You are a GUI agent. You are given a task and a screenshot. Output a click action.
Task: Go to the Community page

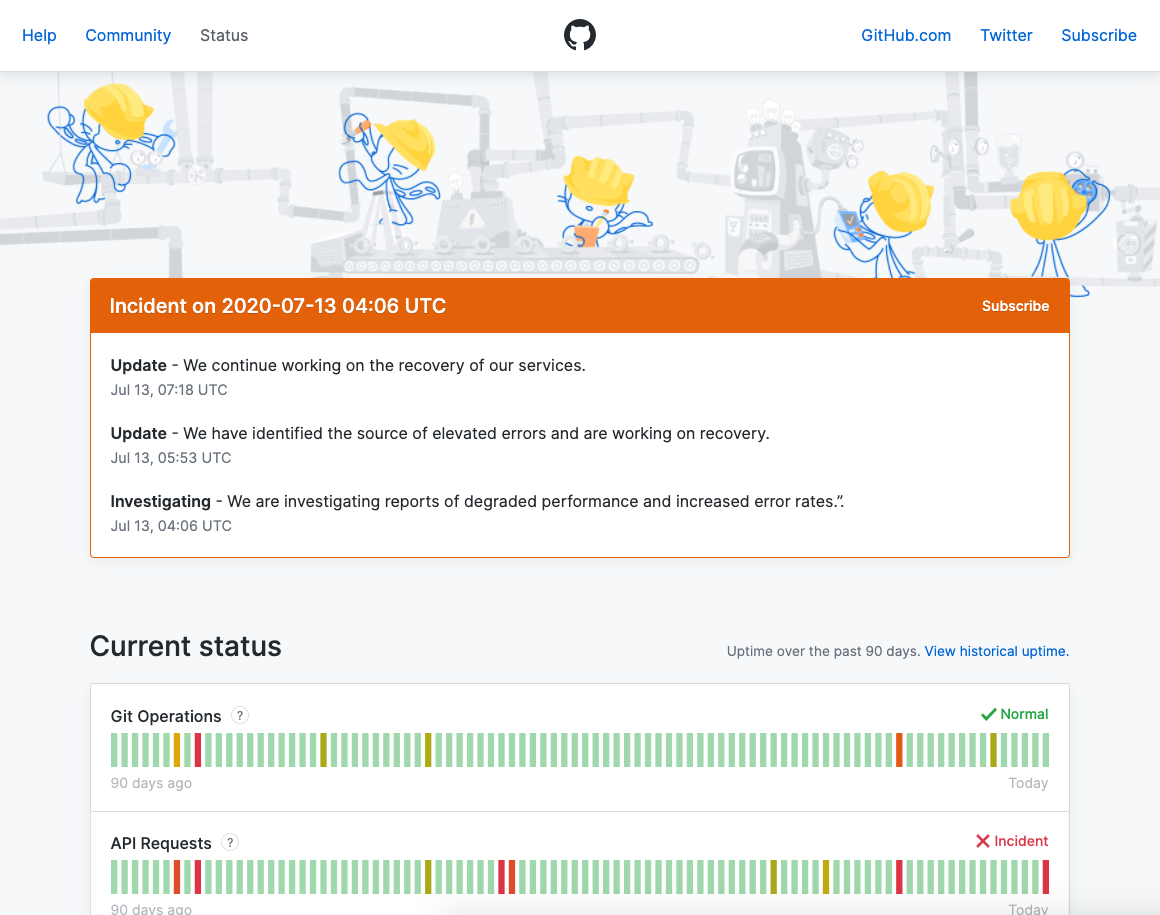click(128, 36)
